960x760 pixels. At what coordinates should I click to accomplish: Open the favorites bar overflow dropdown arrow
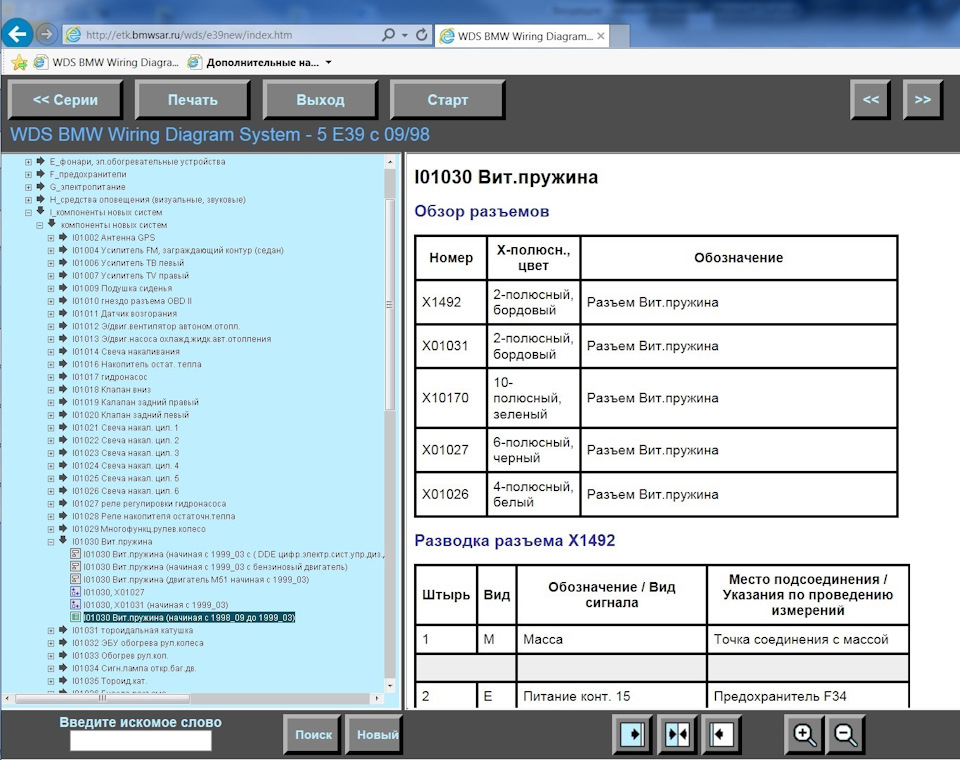pos(328,62)
